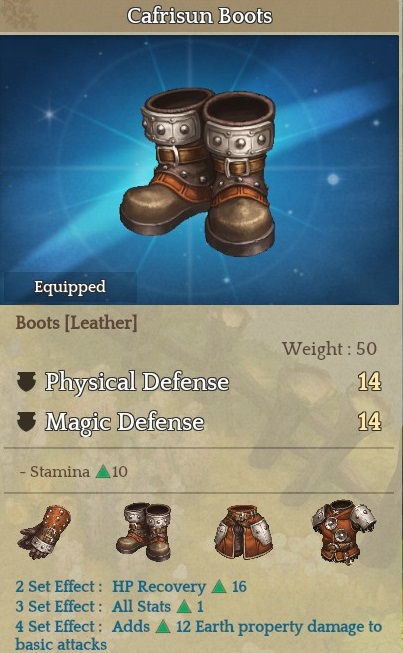Click the 4 Set Effect Earth damage line
403x653 pixels.
tap(199, 635)
